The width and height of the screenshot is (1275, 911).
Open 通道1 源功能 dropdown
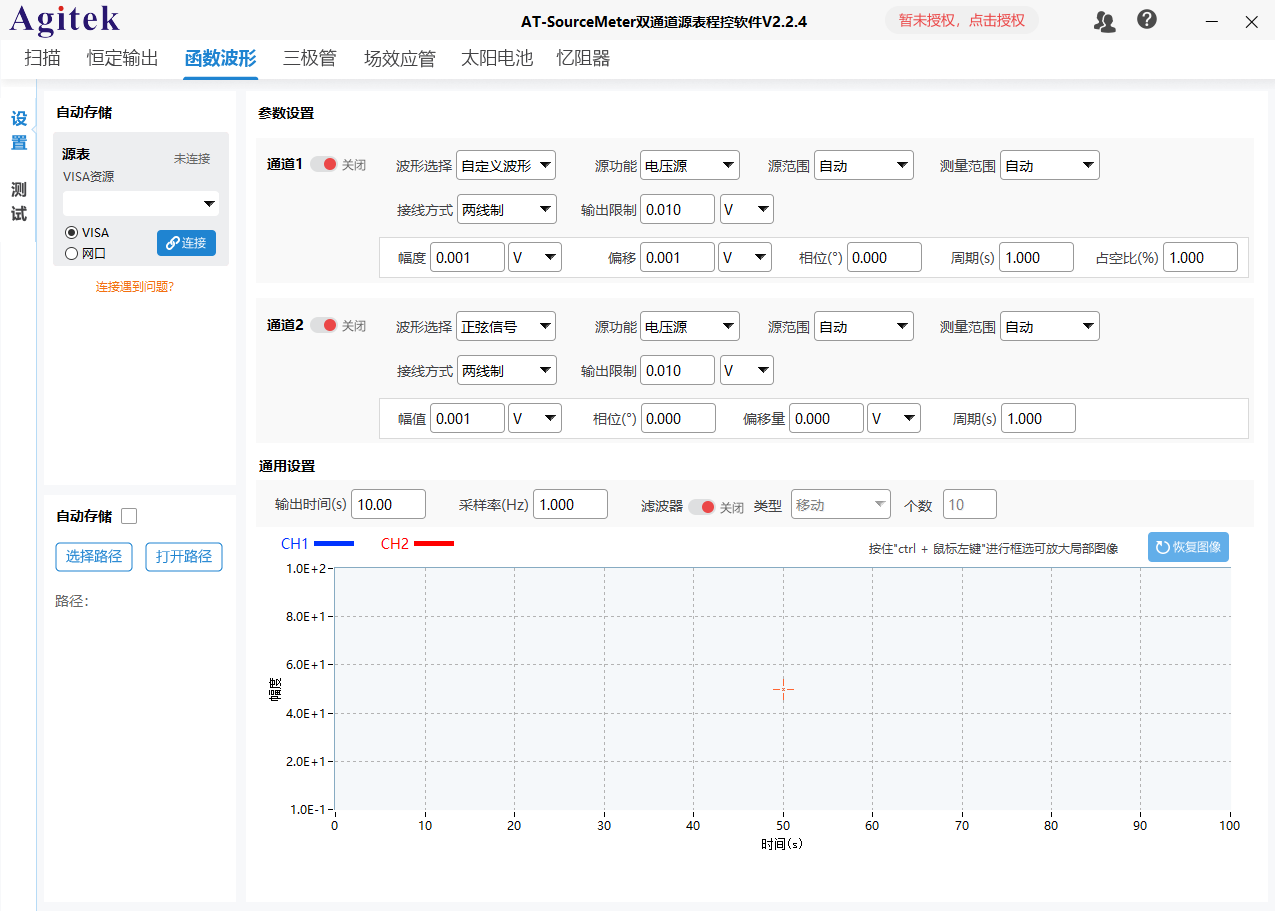click(x=690, y=166)
